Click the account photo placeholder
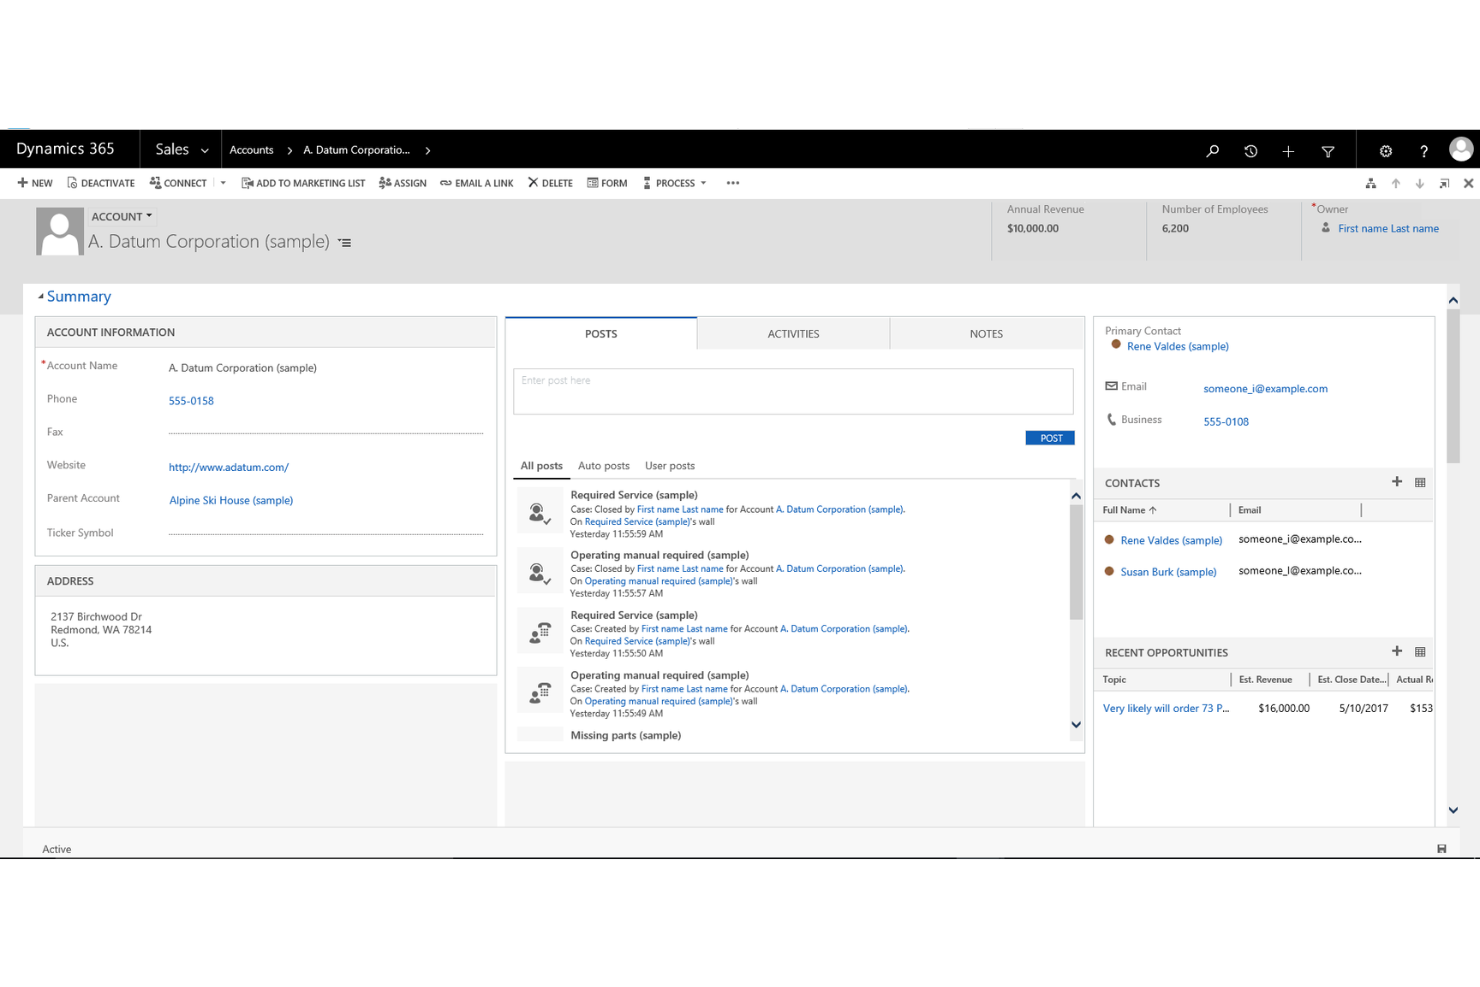Image resolution: width=1480 pixels, height=987 pixels. click(60, 232)
